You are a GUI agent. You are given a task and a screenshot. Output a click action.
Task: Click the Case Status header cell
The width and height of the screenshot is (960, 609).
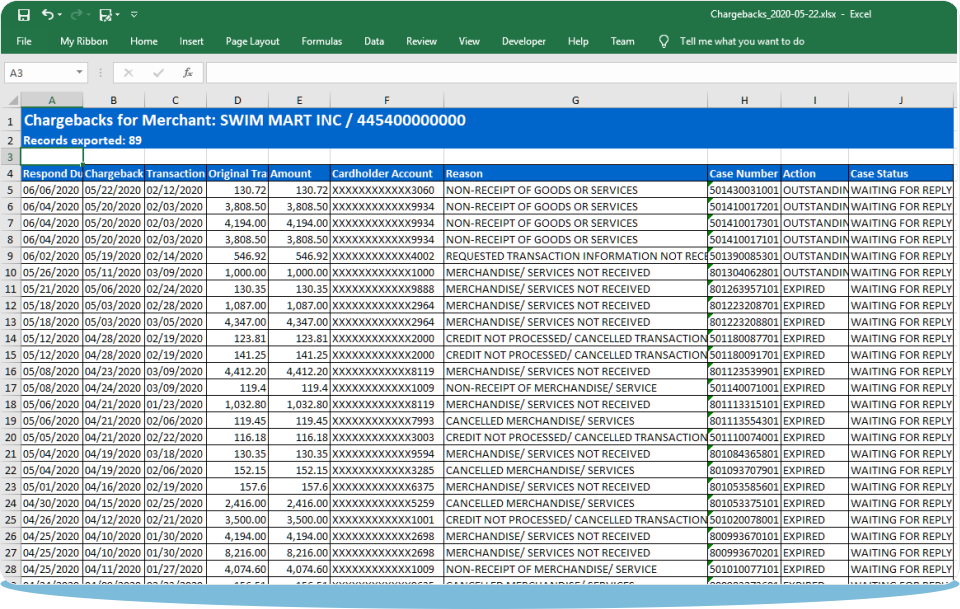coord(901,174)
